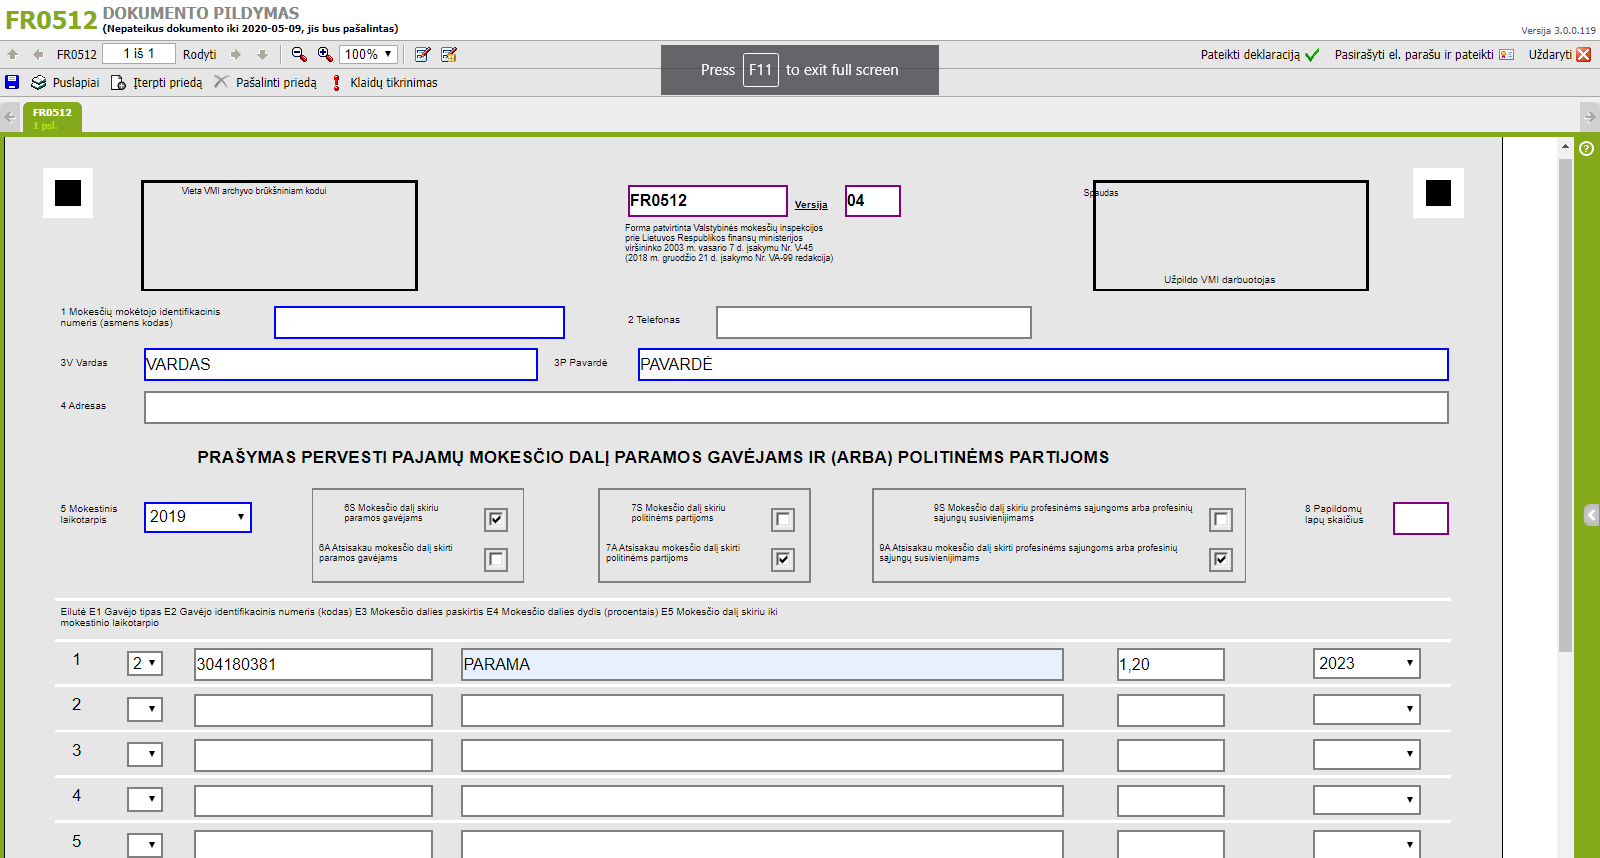Open row 3 recipient type dropdown
The image size is (1600, 858).
(145, 754)
